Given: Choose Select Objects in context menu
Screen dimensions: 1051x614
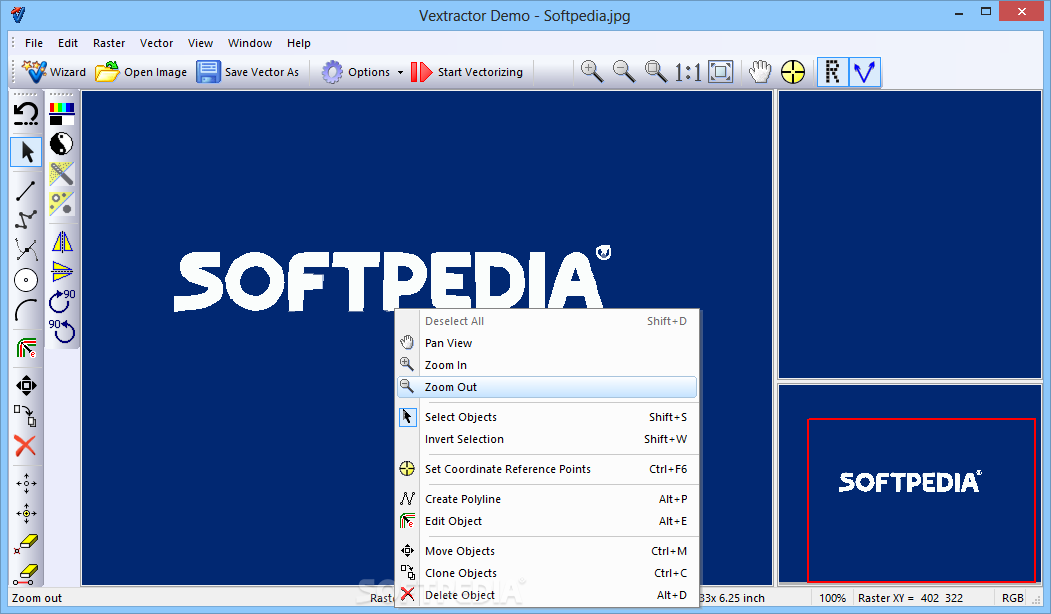Looking at the screenshot, I should click(x=547, y=417).
